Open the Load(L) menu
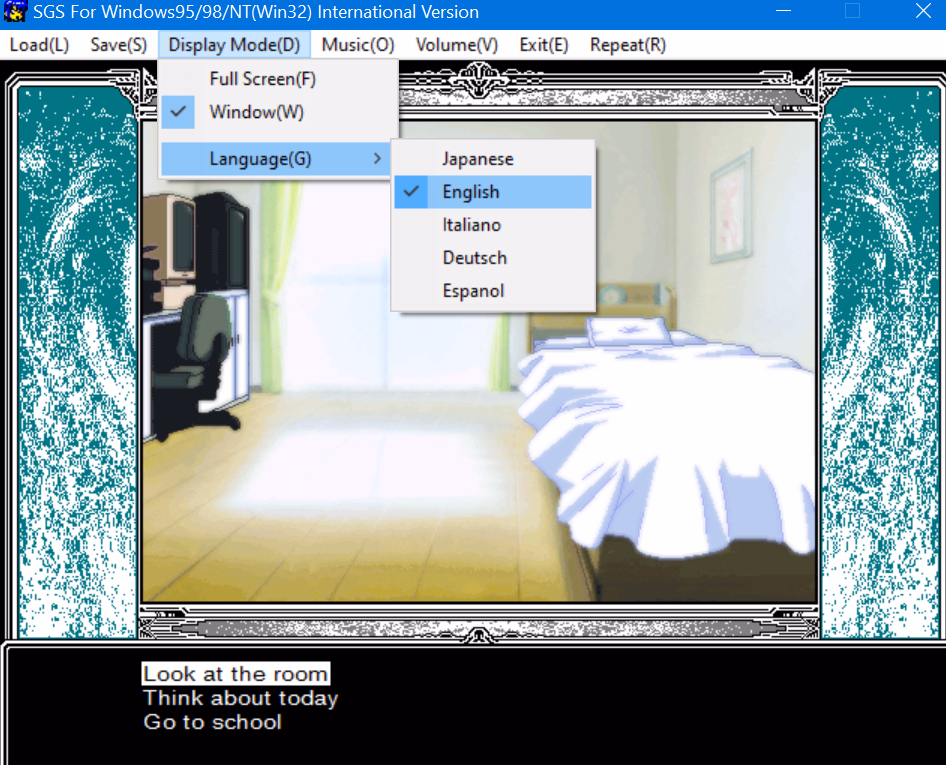This screenshot has width=946, height=765. (39, 45)
